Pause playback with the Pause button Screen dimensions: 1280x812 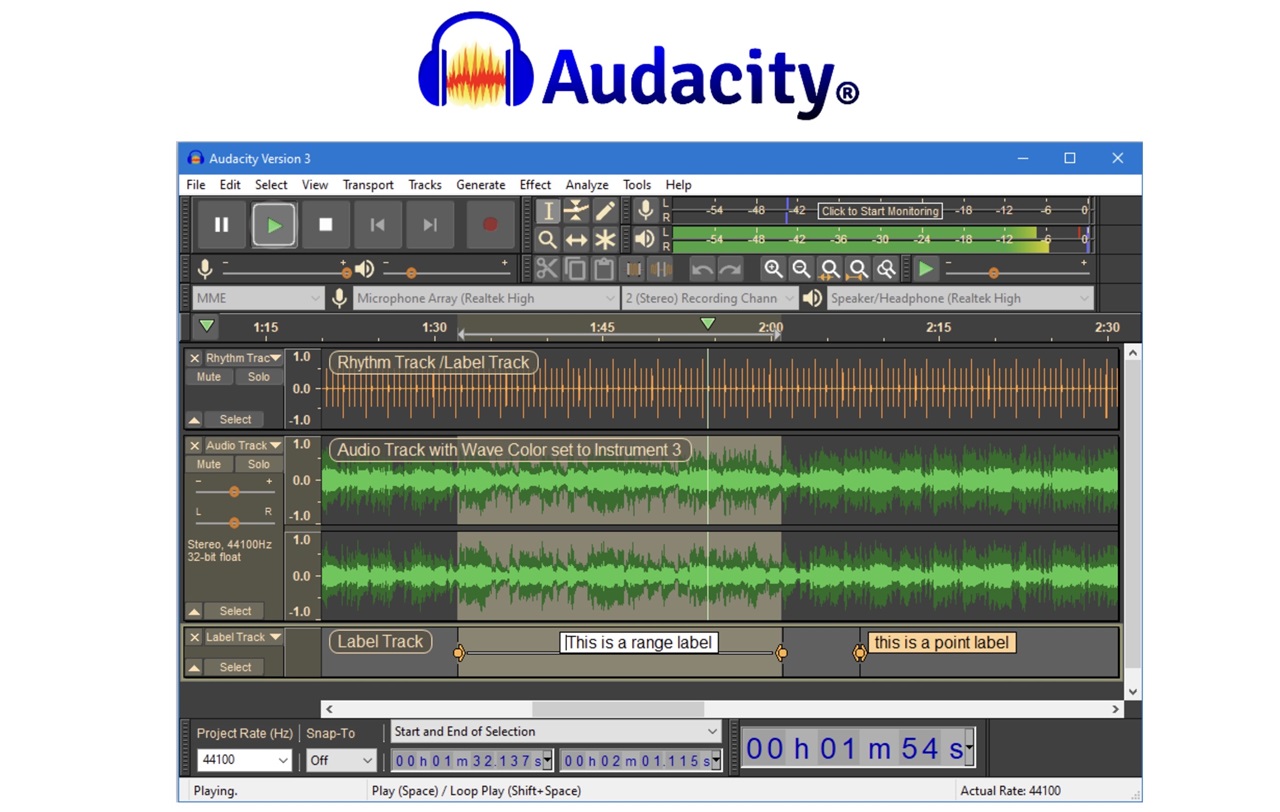[221, 225]
